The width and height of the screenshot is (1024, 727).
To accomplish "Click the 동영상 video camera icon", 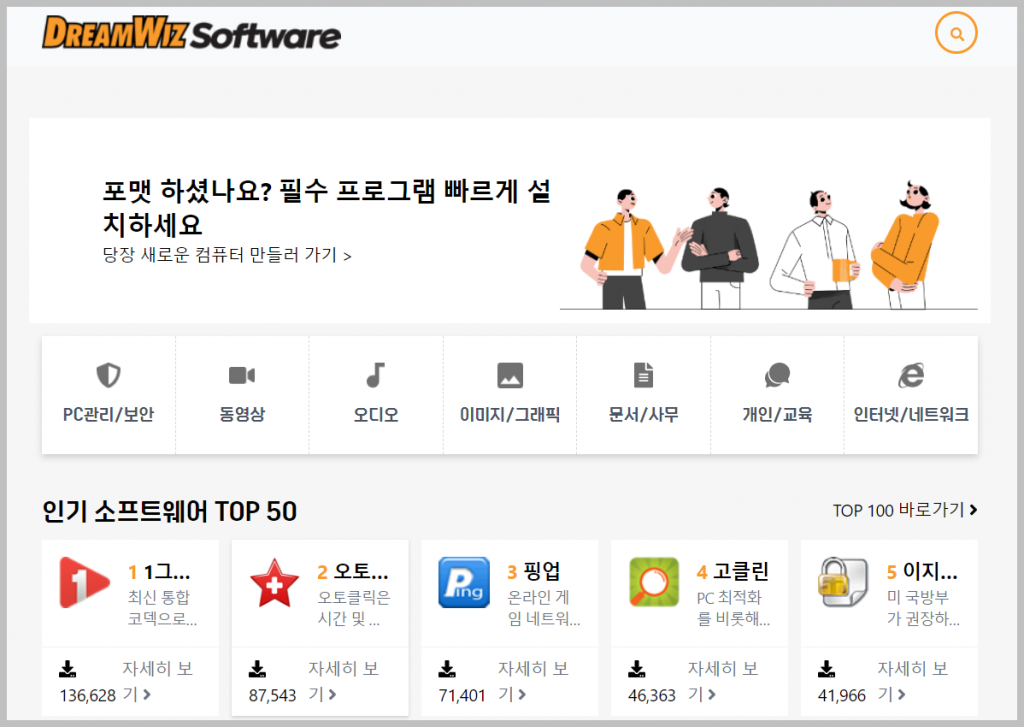I will tap(242, 375).
